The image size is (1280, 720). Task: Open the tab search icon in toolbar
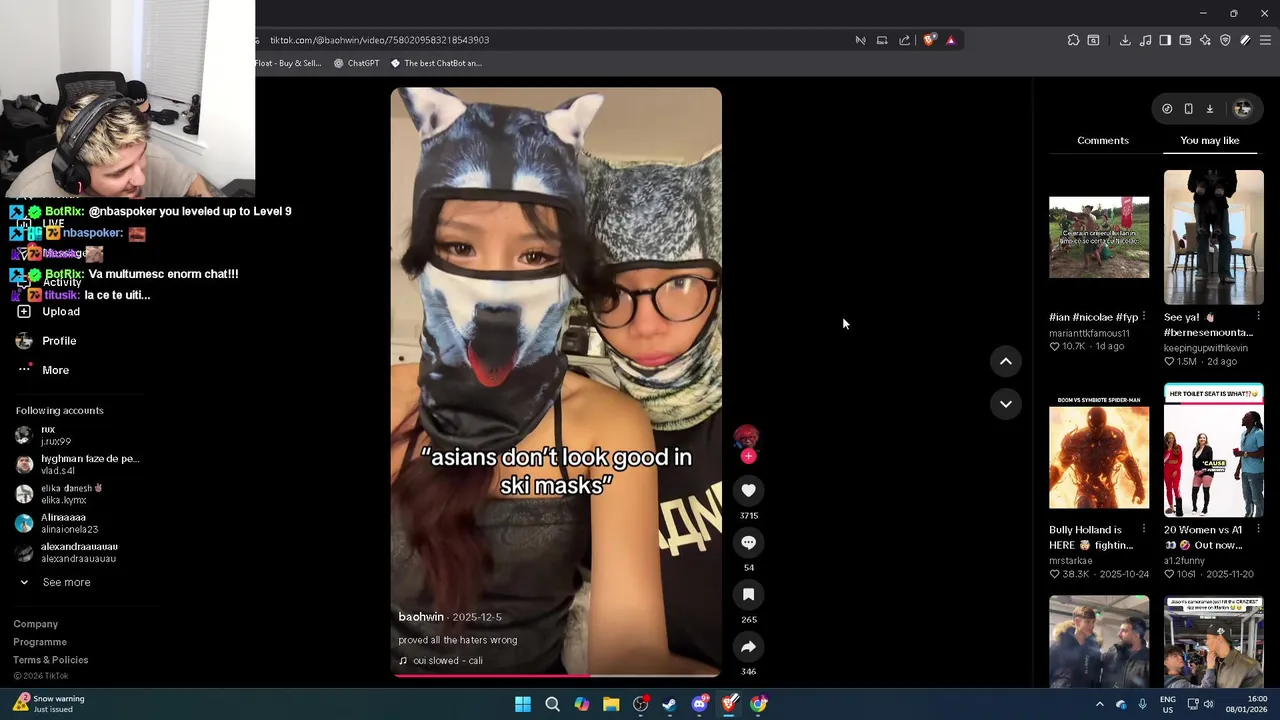1093,40
